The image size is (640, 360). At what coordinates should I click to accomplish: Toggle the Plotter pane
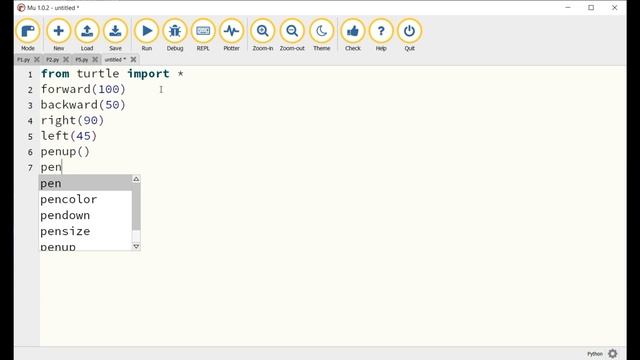[231, 35]
